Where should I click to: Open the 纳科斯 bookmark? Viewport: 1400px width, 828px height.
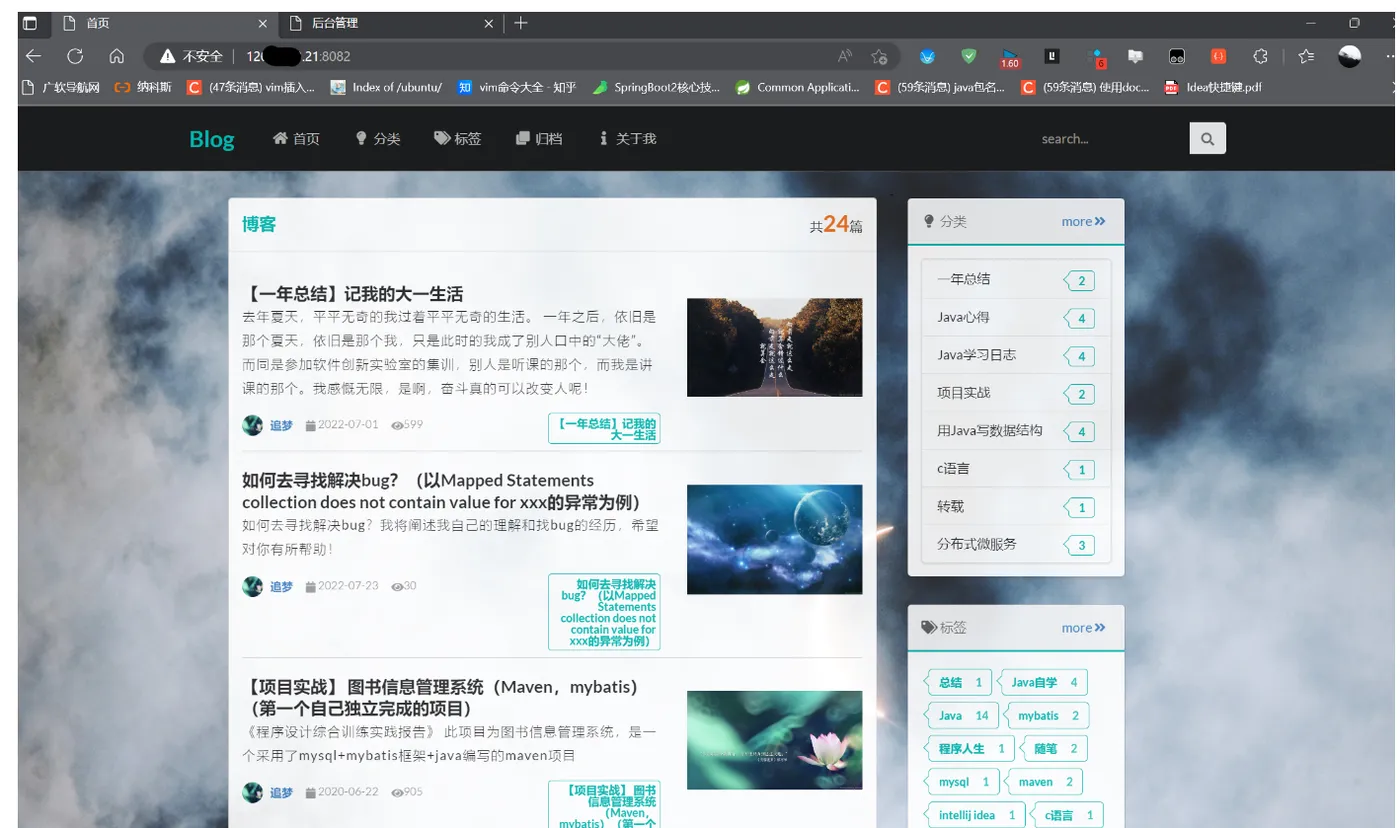pos(145,87)
